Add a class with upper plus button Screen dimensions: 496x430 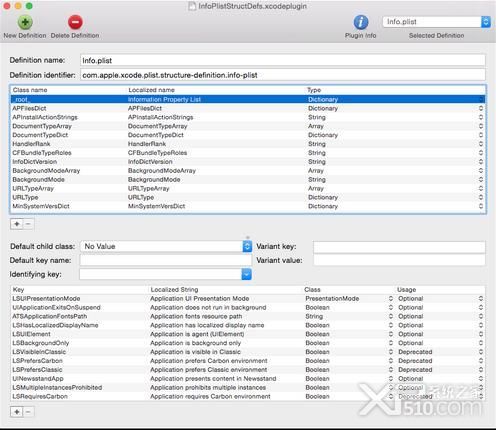pos(17,224)
